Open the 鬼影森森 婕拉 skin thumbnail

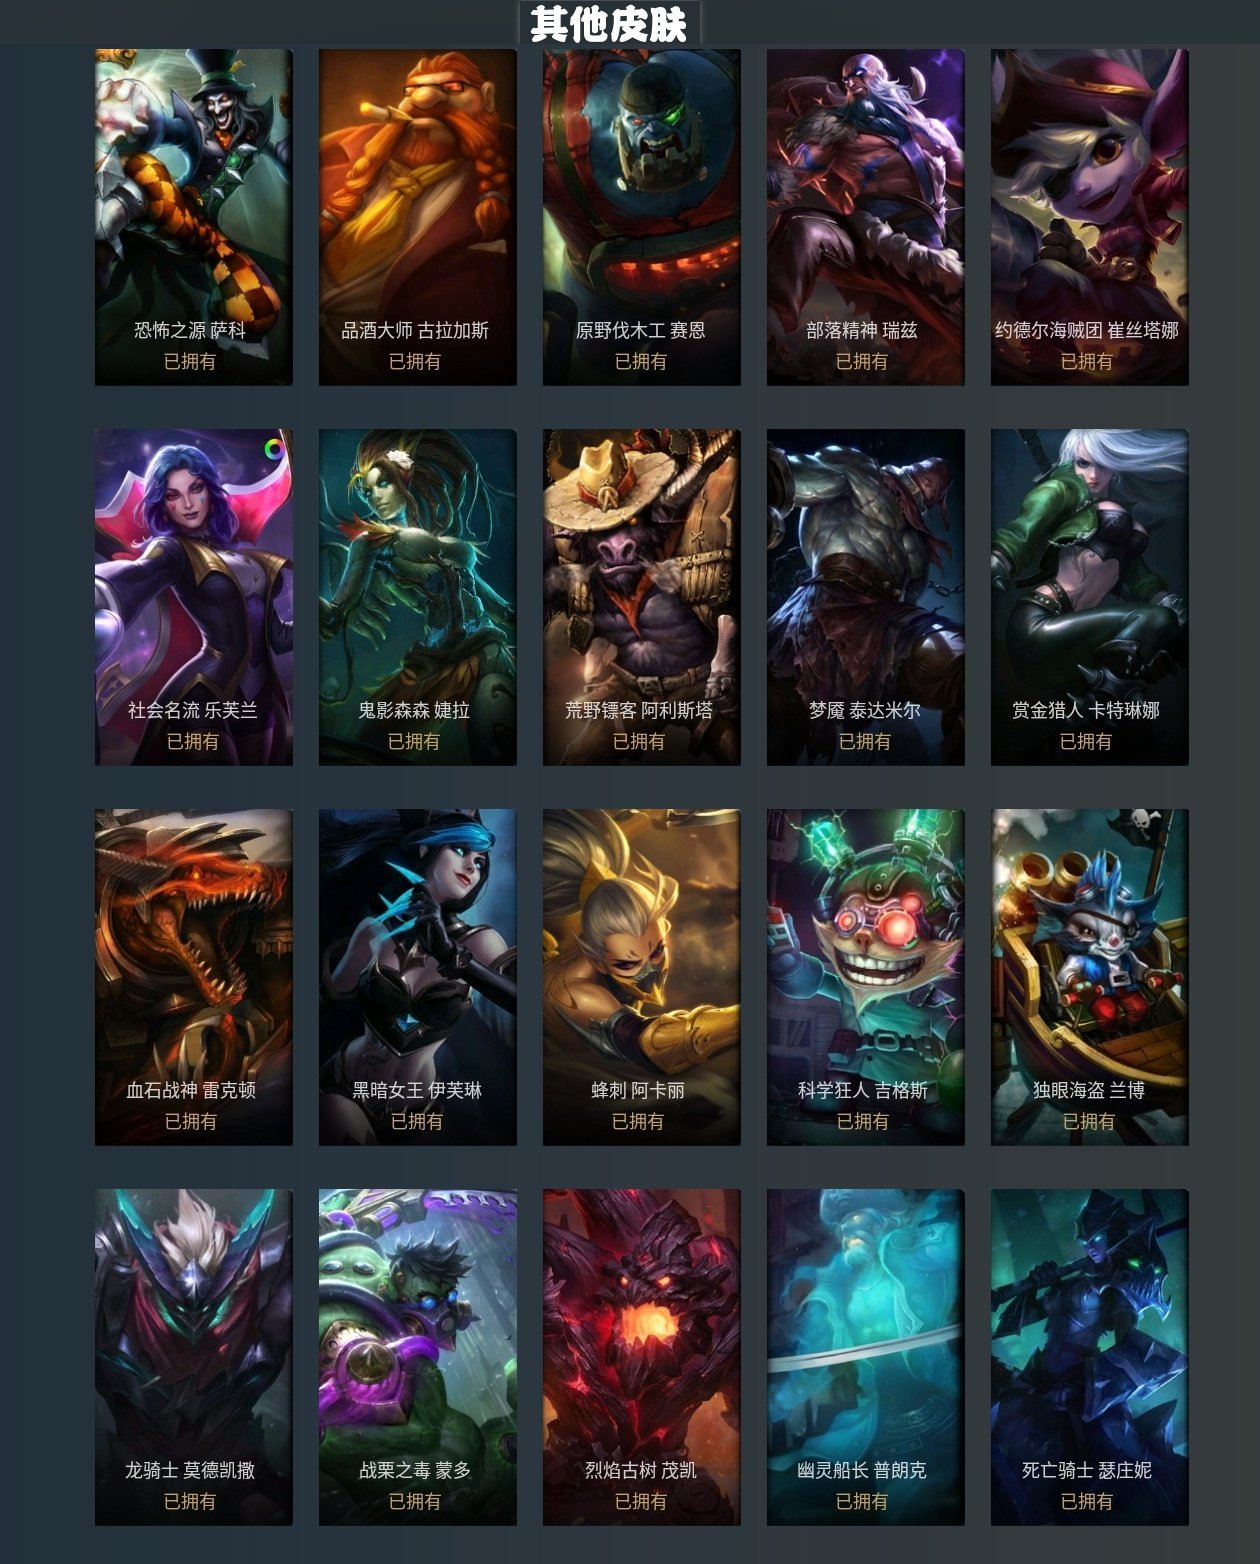(x=418, y=597)
